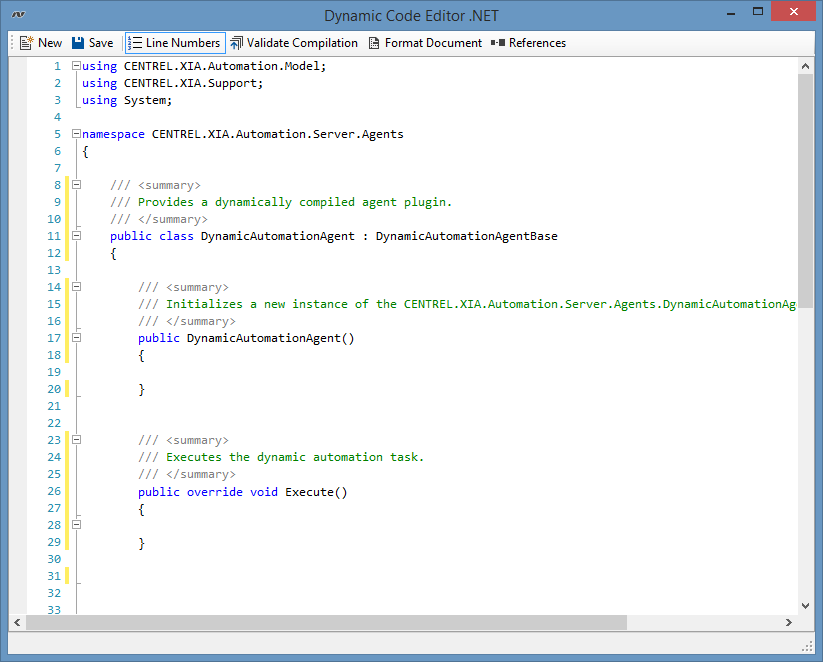The image size is (823, 662).
Task: Maximize the Dynamic Code Editor window
Action: (x=757, y=12)
